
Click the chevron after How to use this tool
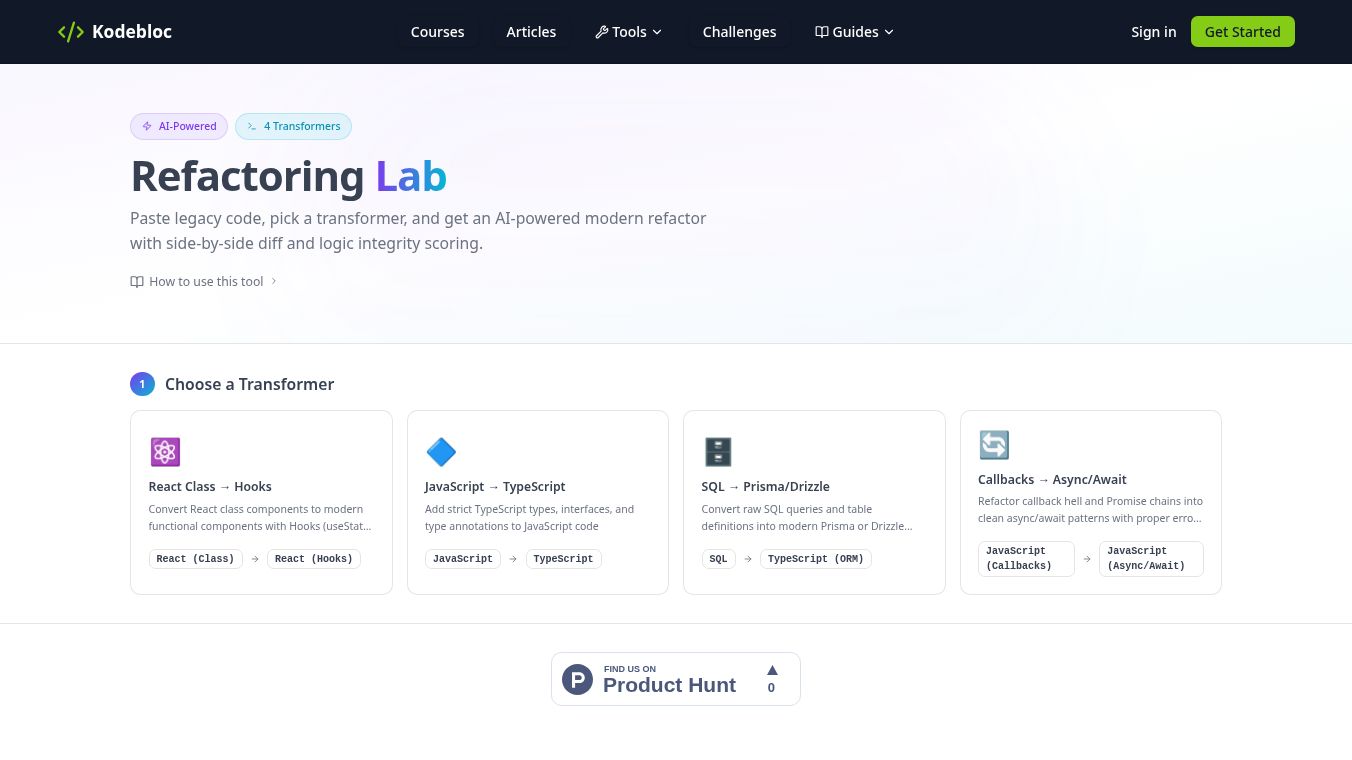coord(274,282)
